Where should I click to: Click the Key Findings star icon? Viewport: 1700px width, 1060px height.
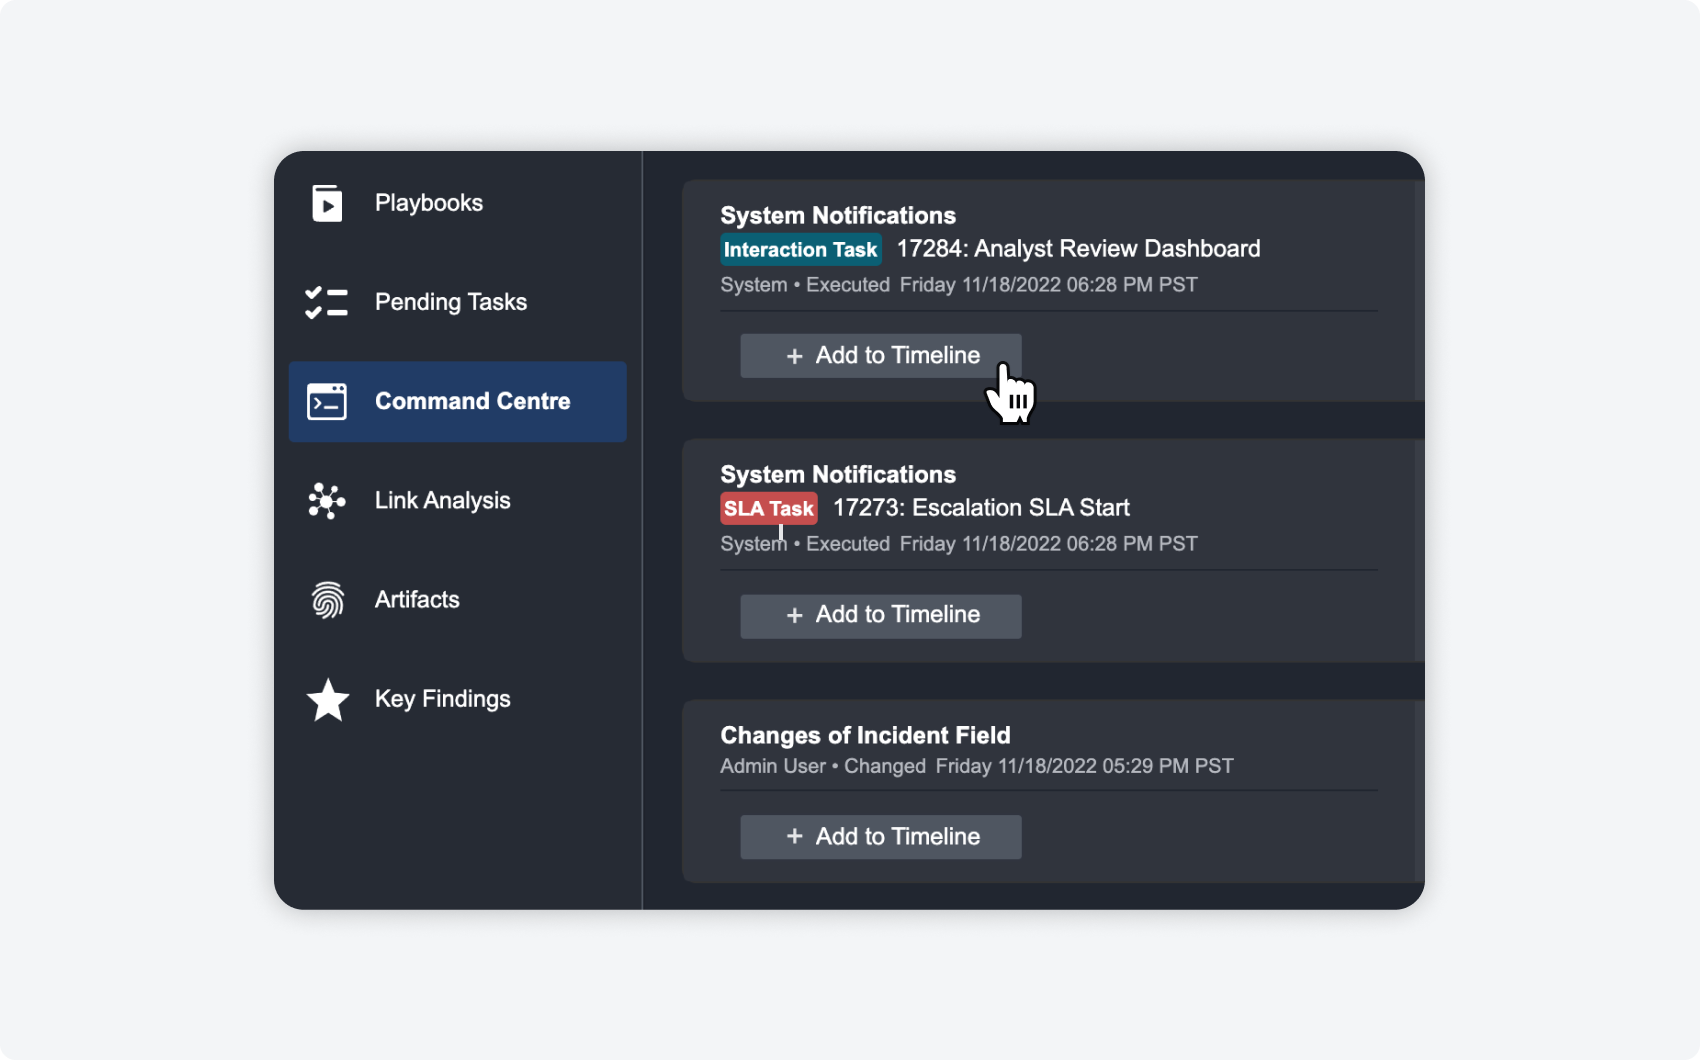pos(327,700)
